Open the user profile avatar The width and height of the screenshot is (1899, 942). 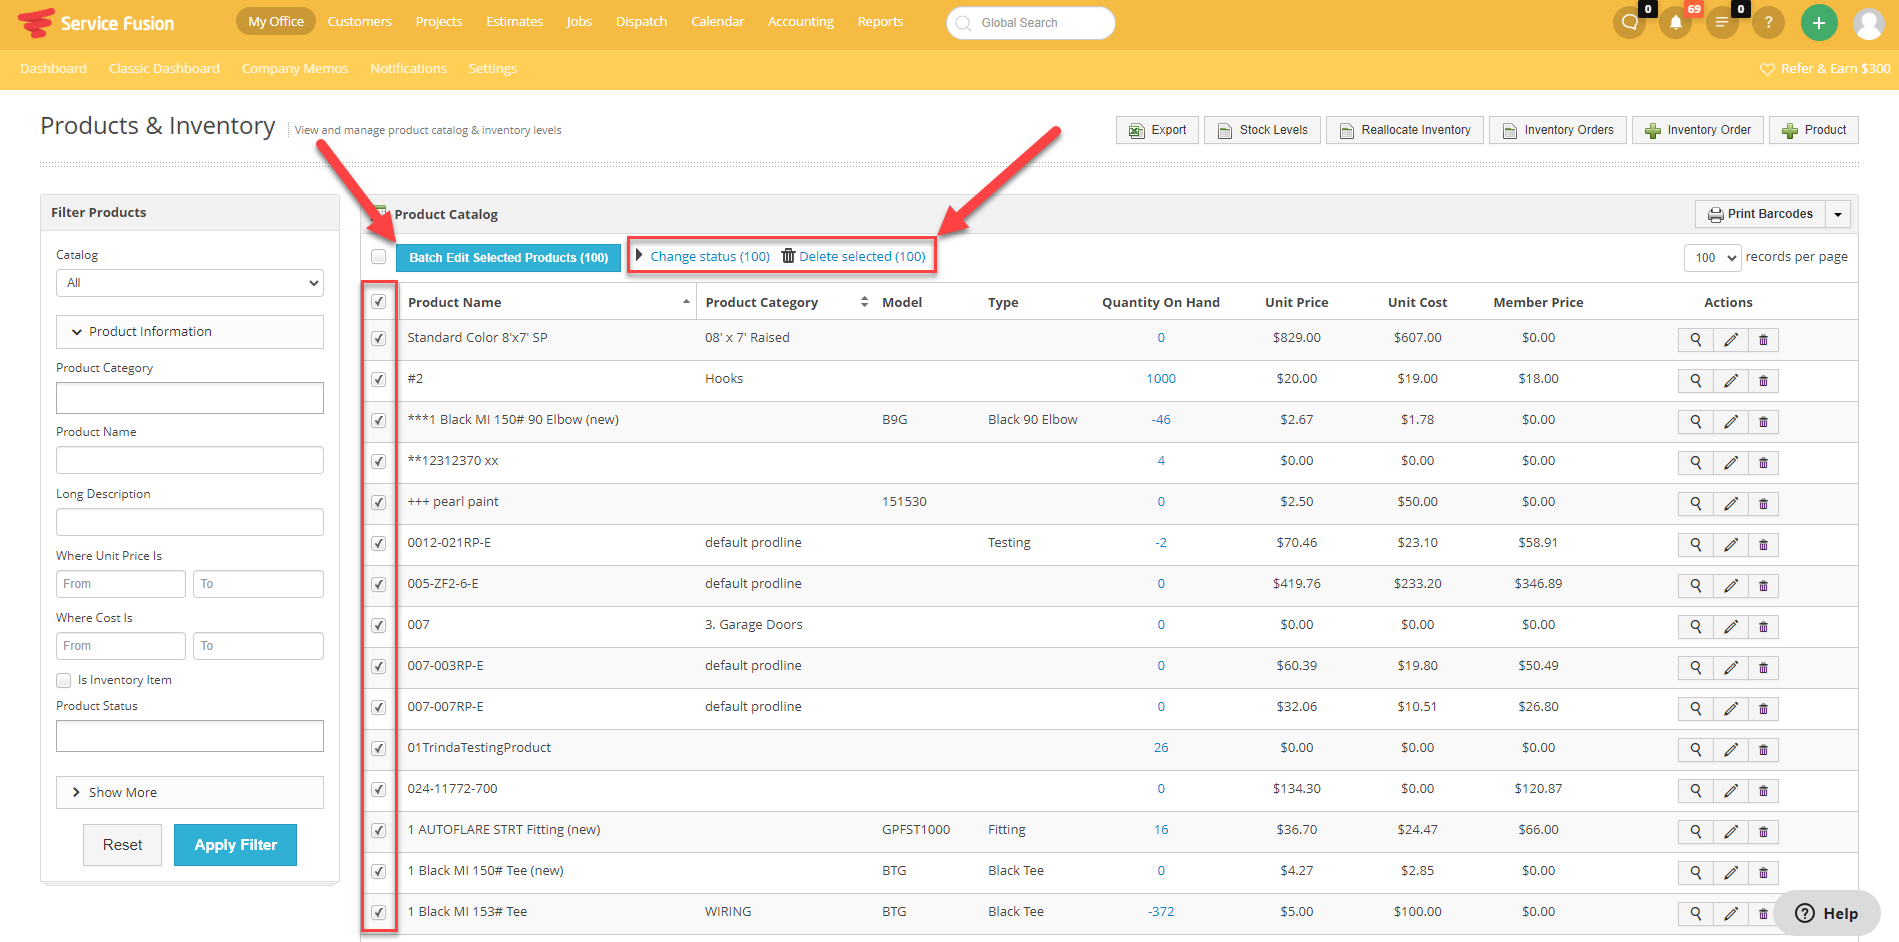tap(1868, 23)
